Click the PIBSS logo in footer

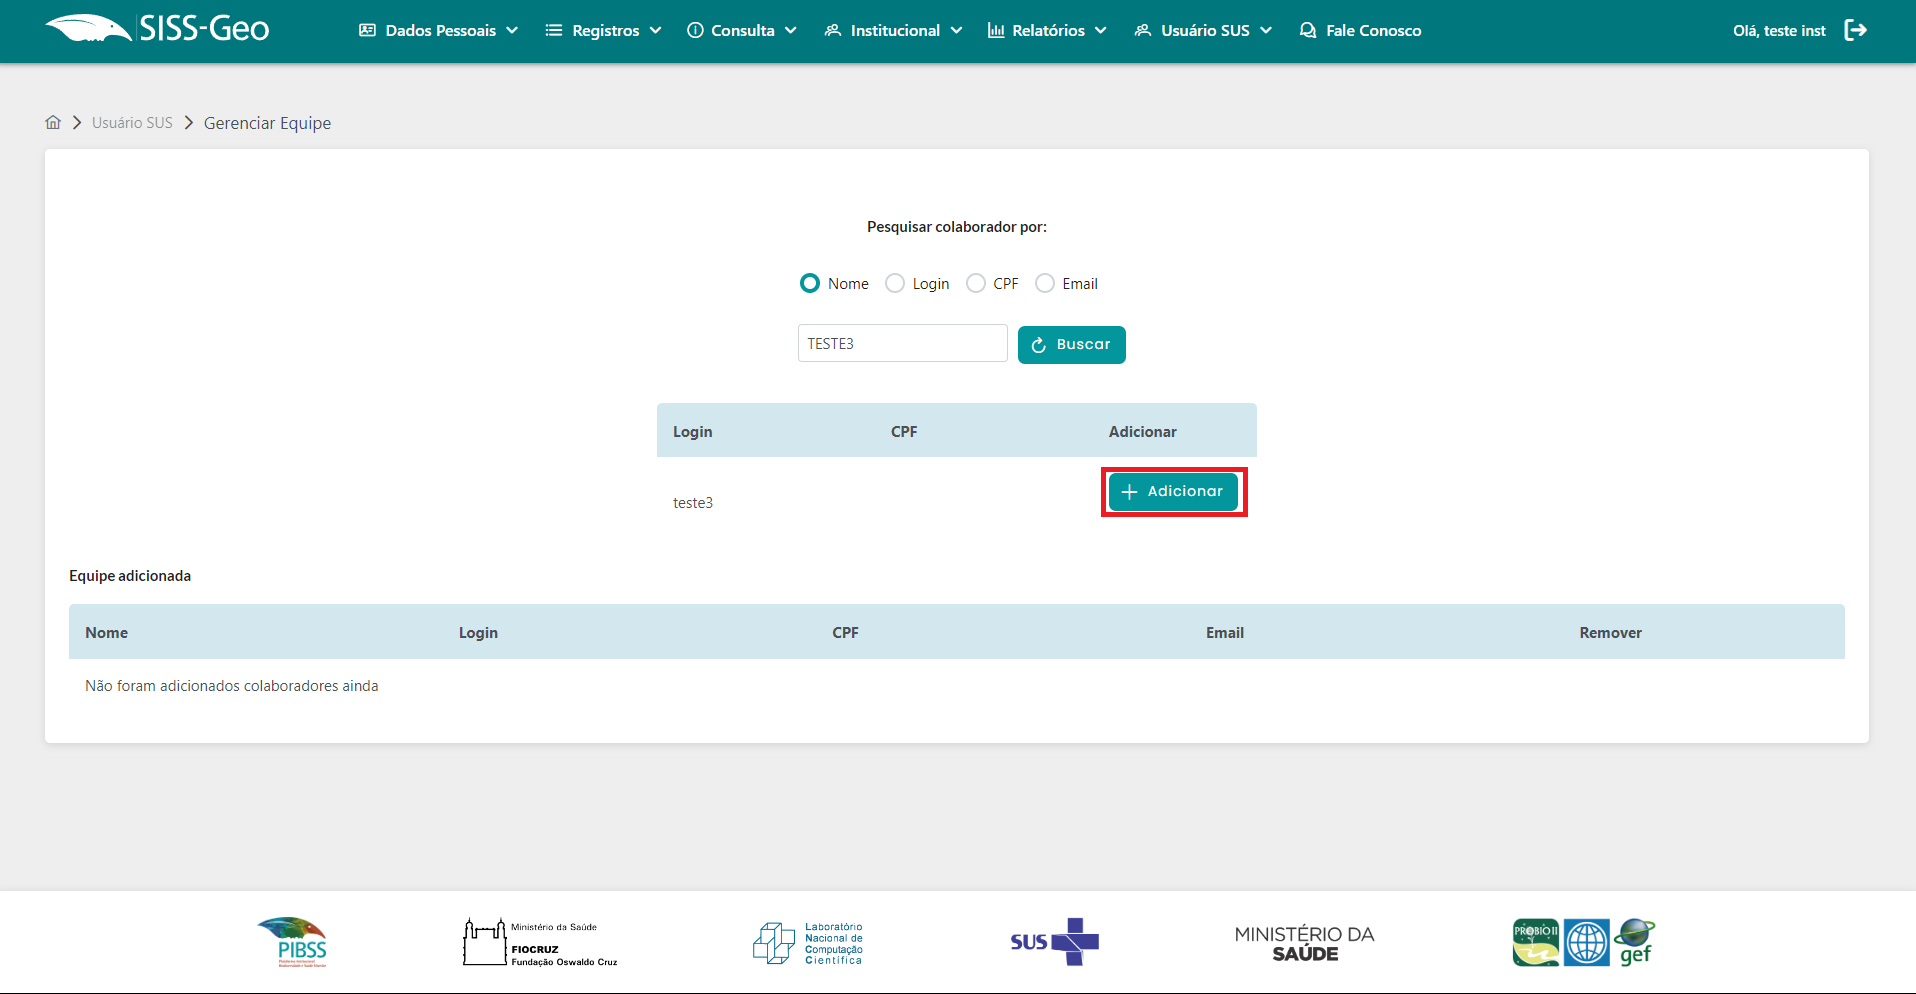[x=292, y=942]
